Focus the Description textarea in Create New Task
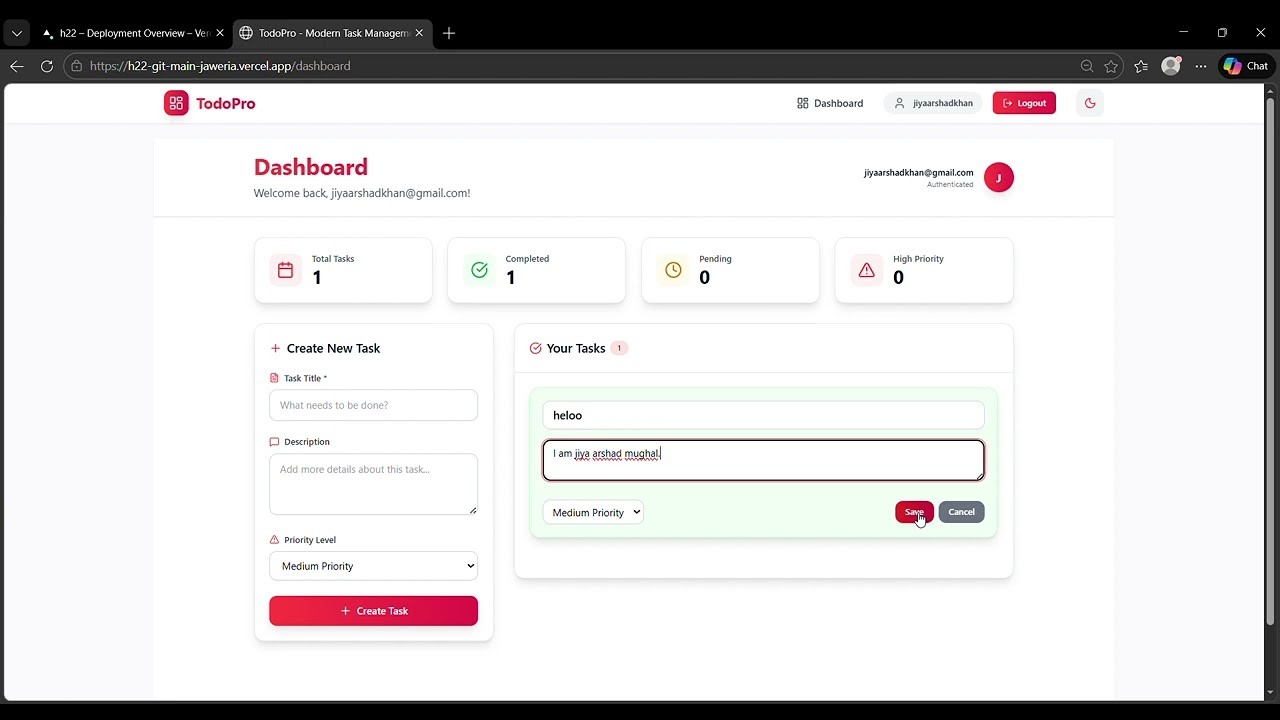The image size is (1280, 720). (373, 484)
